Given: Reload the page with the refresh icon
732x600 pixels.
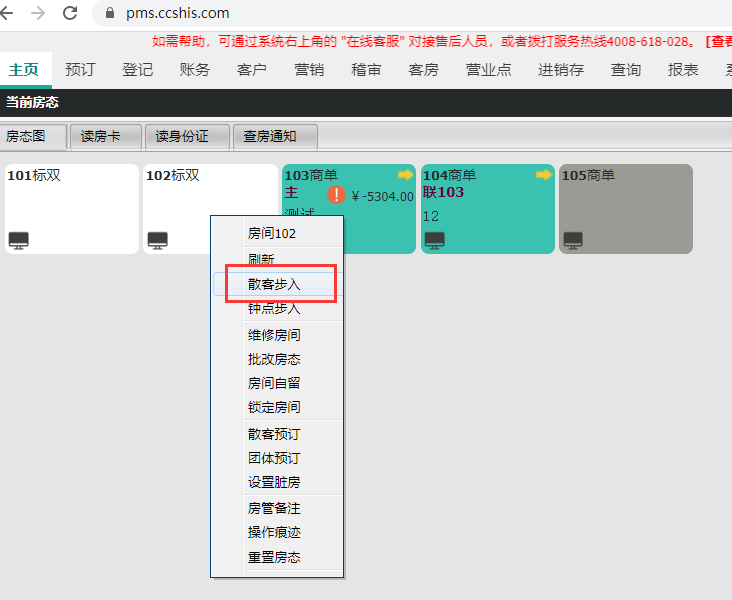Looking at the screenshot, I should point(70,13).
